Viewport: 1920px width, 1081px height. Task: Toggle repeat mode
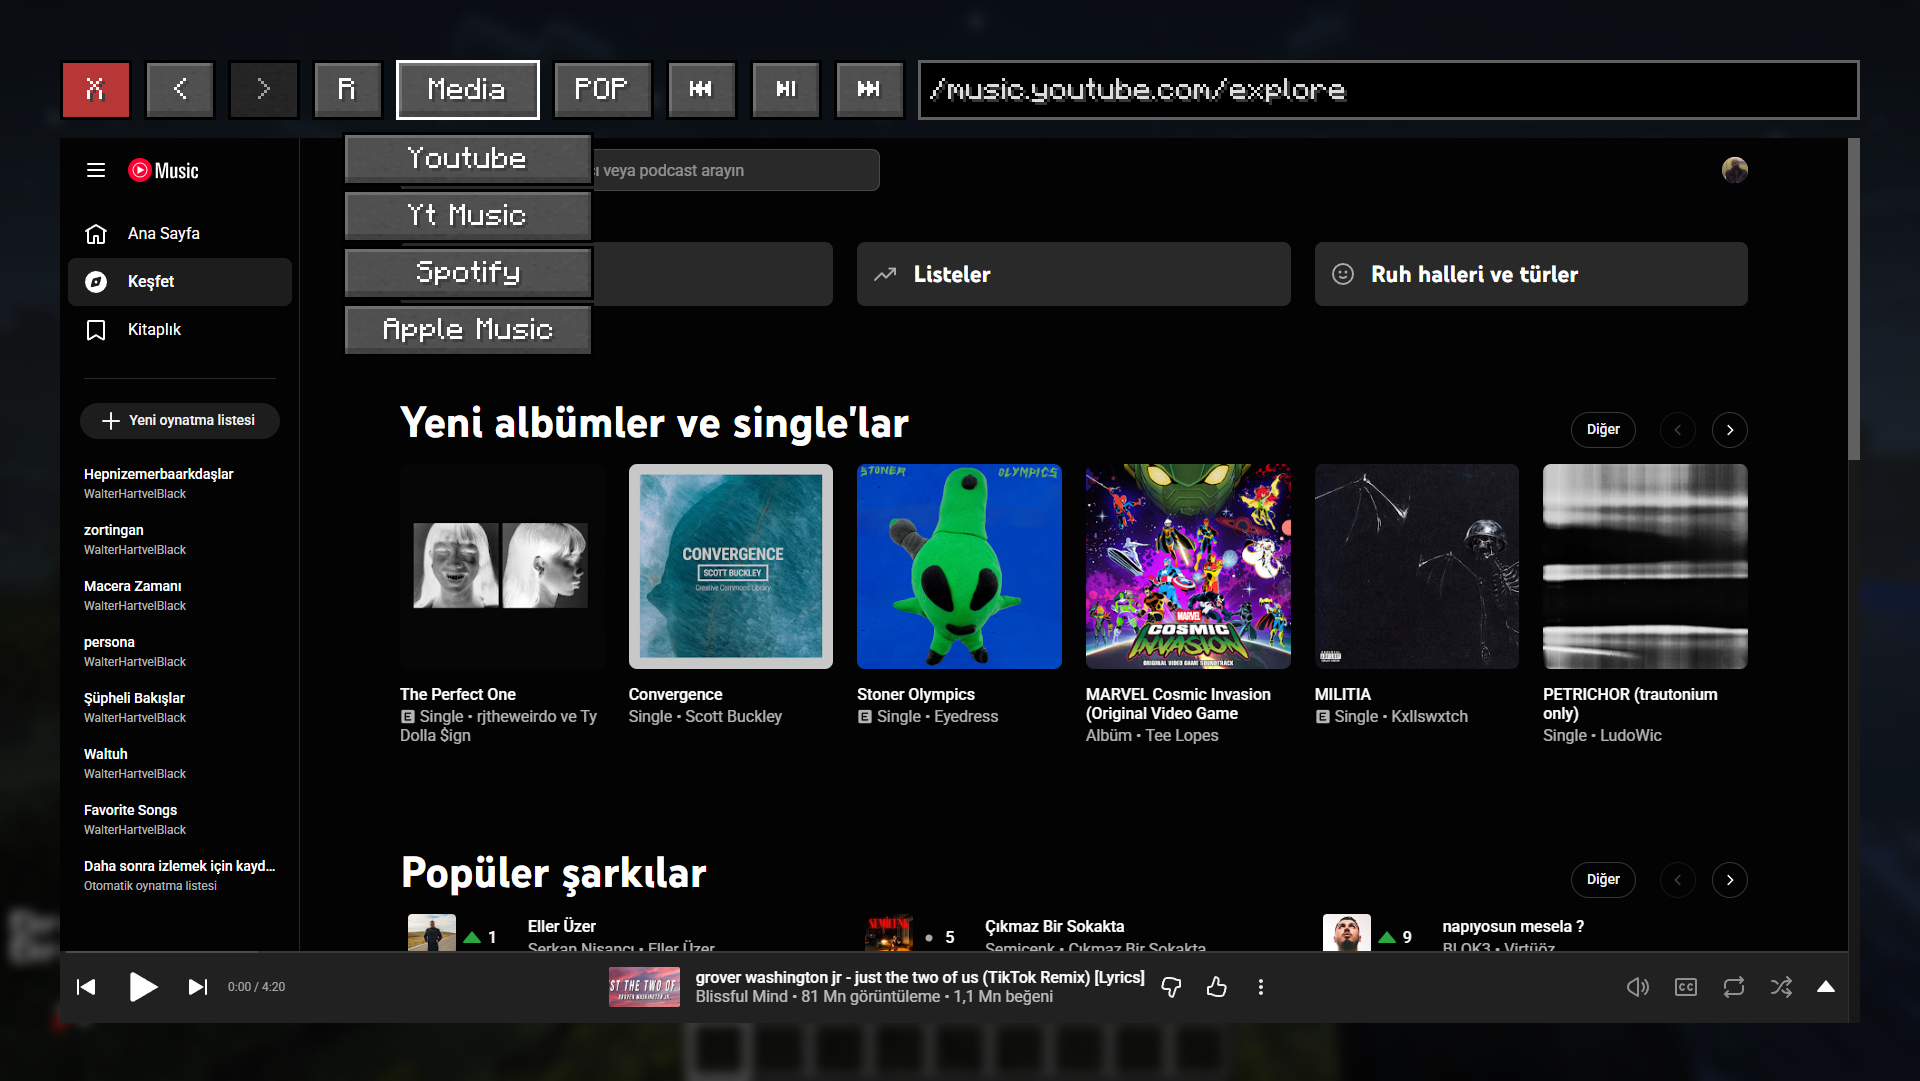1734,987
